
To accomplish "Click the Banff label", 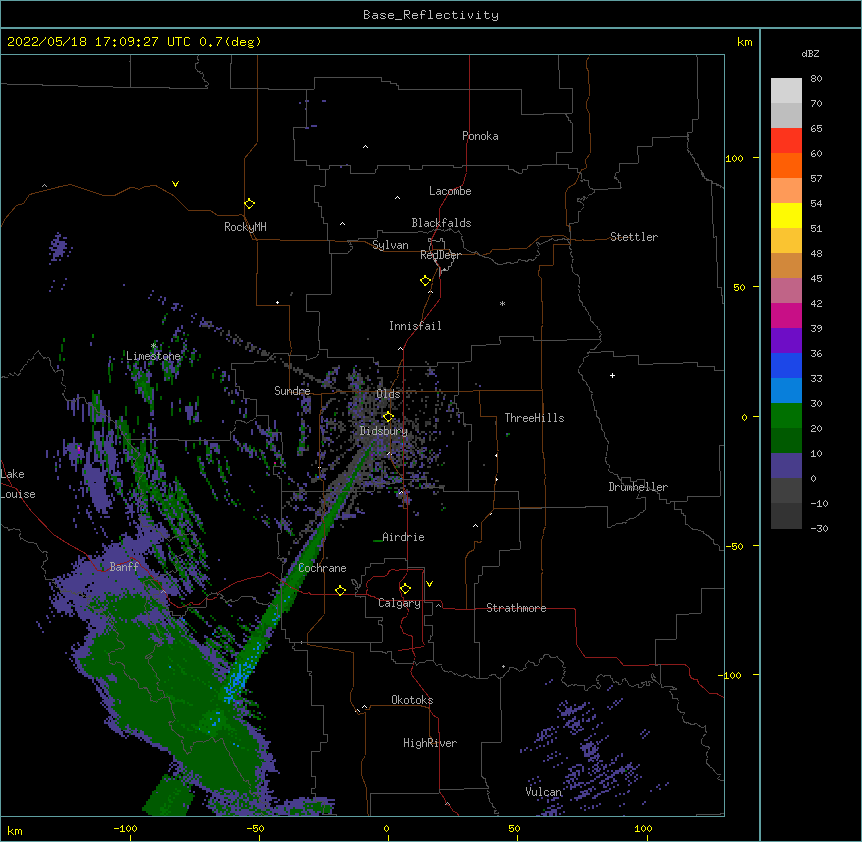I will [x=124, y=567].
